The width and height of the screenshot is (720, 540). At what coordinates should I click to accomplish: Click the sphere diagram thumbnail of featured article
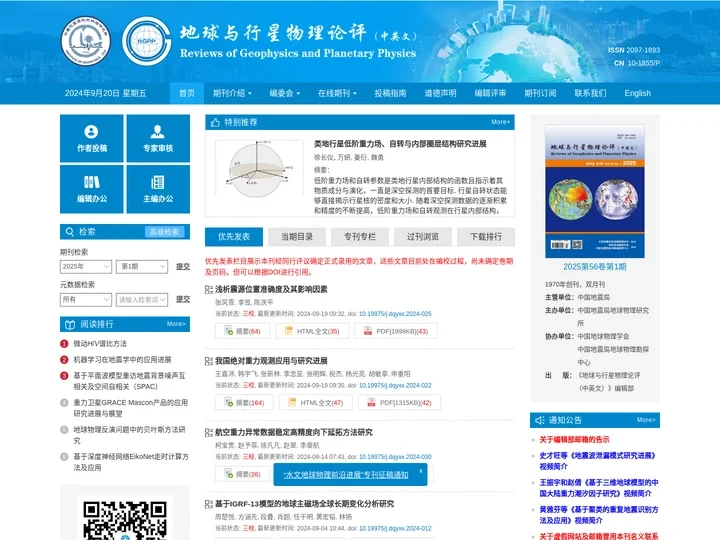tap(259, 171)
